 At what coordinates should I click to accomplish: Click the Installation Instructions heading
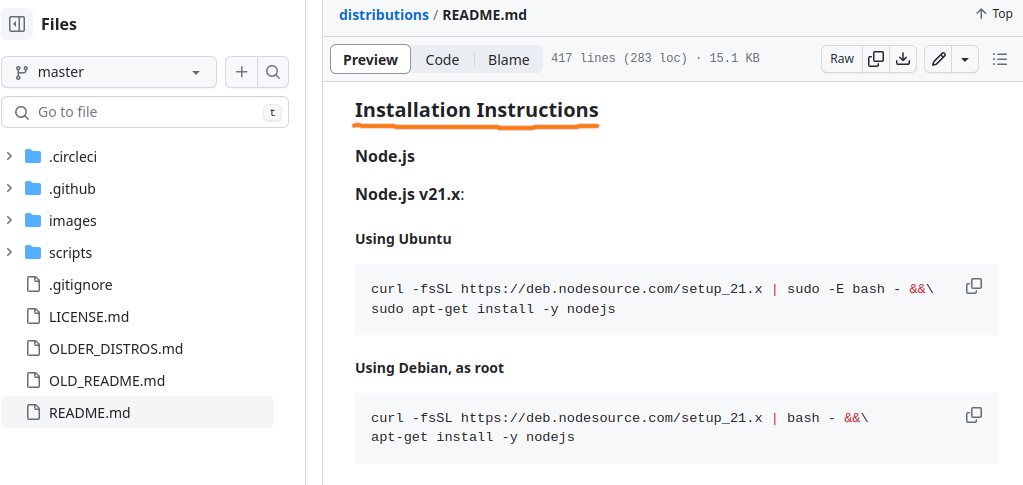tap(476, 110)
